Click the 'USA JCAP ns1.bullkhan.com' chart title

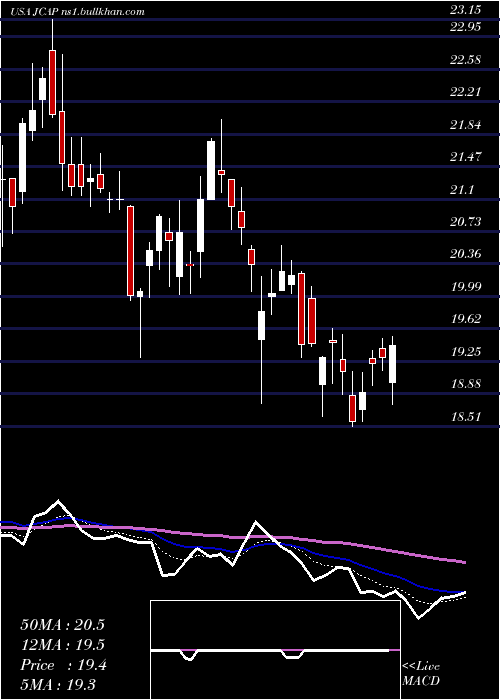[x=78, y=12]
